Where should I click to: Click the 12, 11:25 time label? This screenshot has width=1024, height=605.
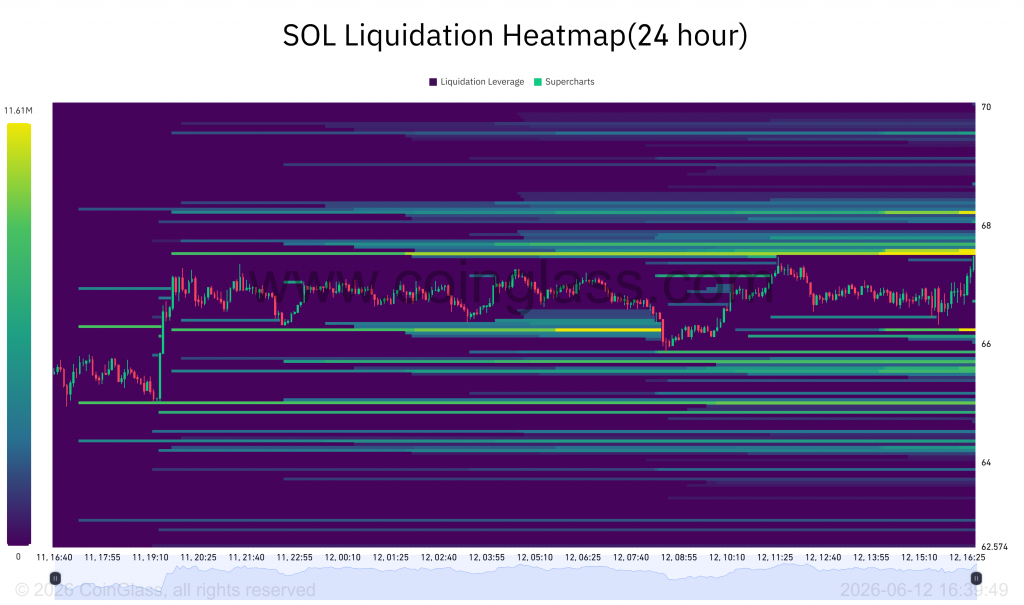pos(775,557)
